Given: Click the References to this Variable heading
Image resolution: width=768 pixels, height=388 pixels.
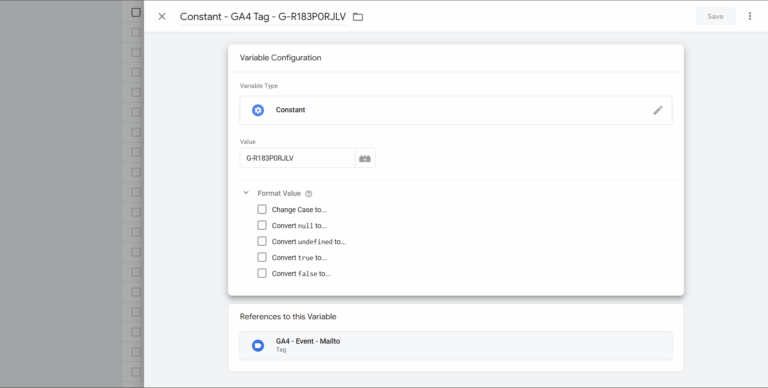Looking at the screenshot, I should click(288, 316).
